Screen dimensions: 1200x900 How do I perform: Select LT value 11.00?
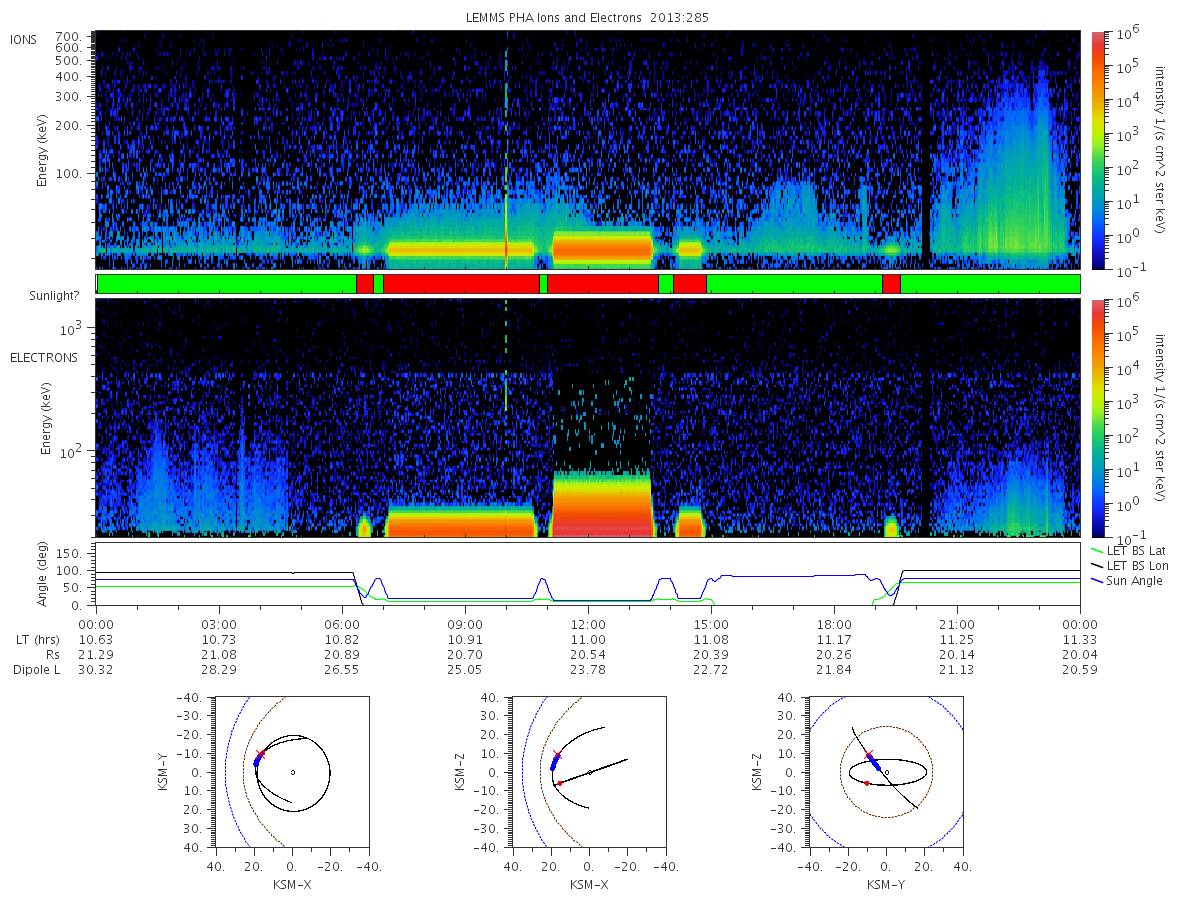pyautogui.click(x=588, y=638)
